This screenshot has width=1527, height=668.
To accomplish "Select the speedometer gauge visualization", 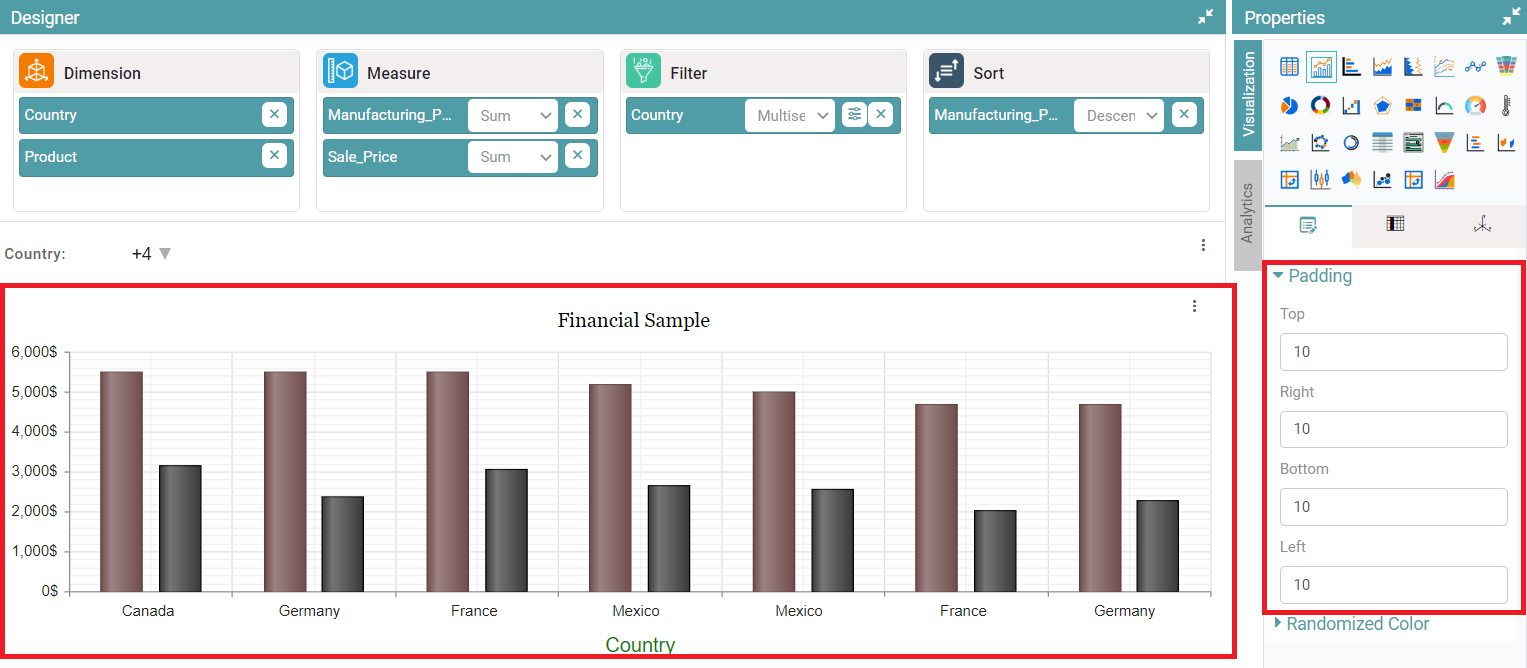I will [x=1475, y=105].
